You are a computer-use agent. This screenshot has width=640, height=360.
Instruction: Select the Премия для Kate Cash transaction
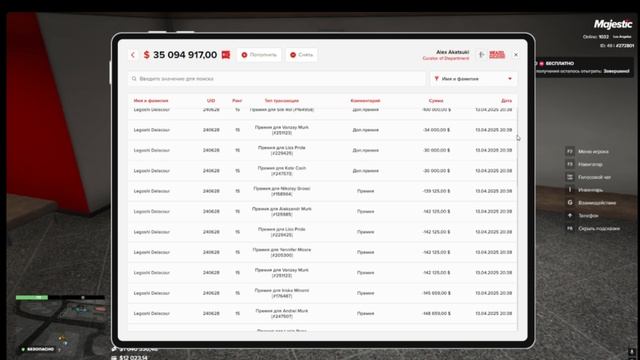pos(322,171)
